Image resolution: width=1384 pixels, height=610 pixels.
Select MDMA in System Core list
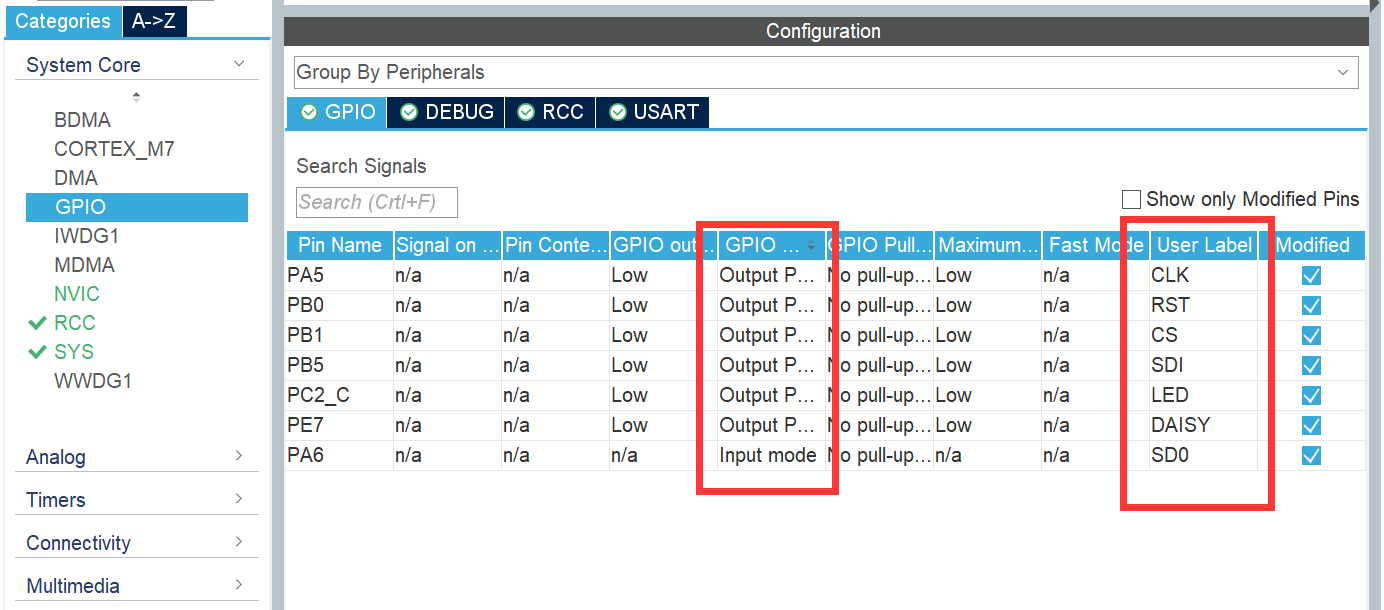coord(84,265)
